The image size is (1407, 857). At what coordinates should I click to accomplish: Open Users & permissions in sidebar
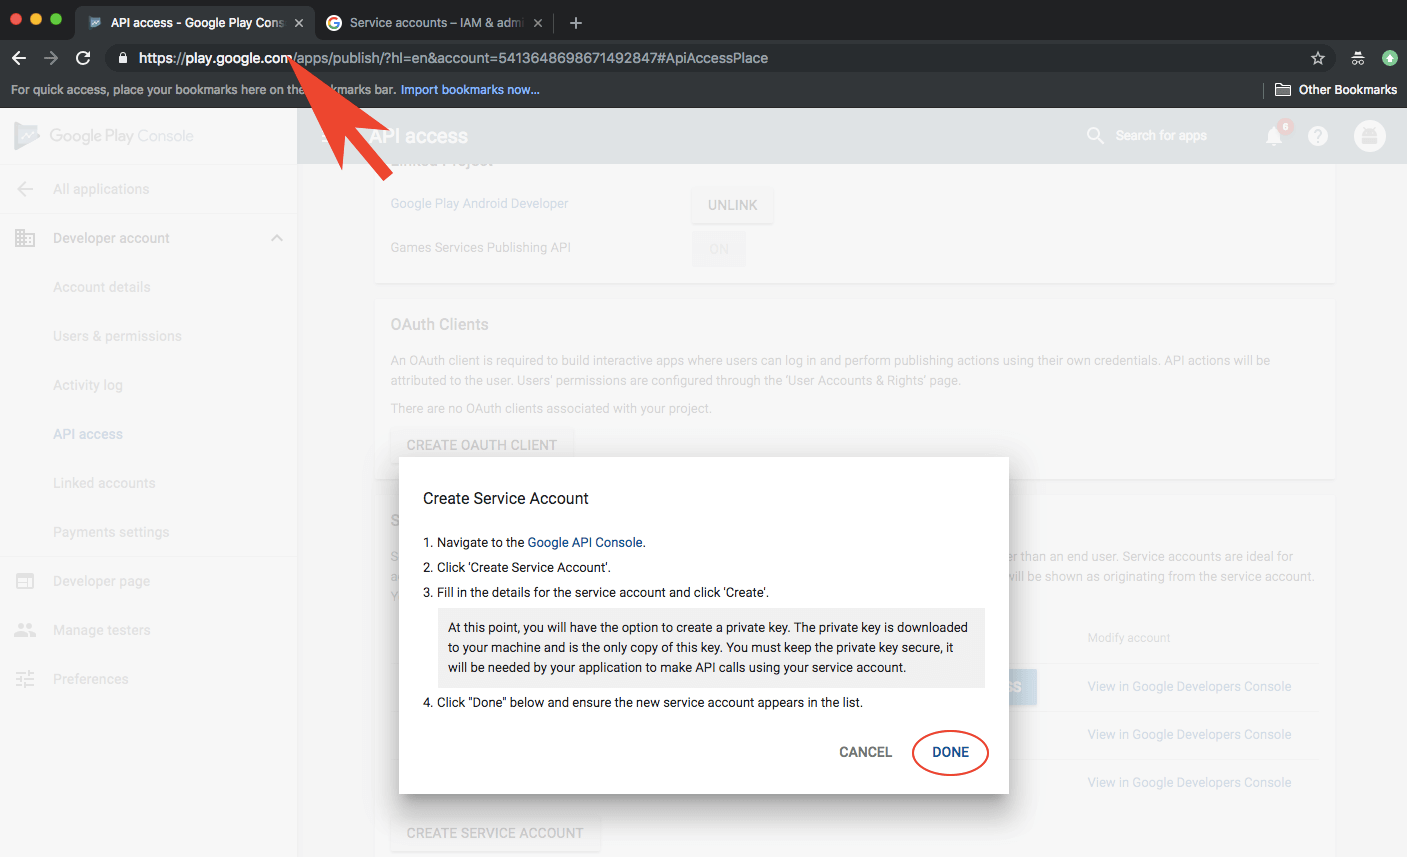[x=117, y=336]
